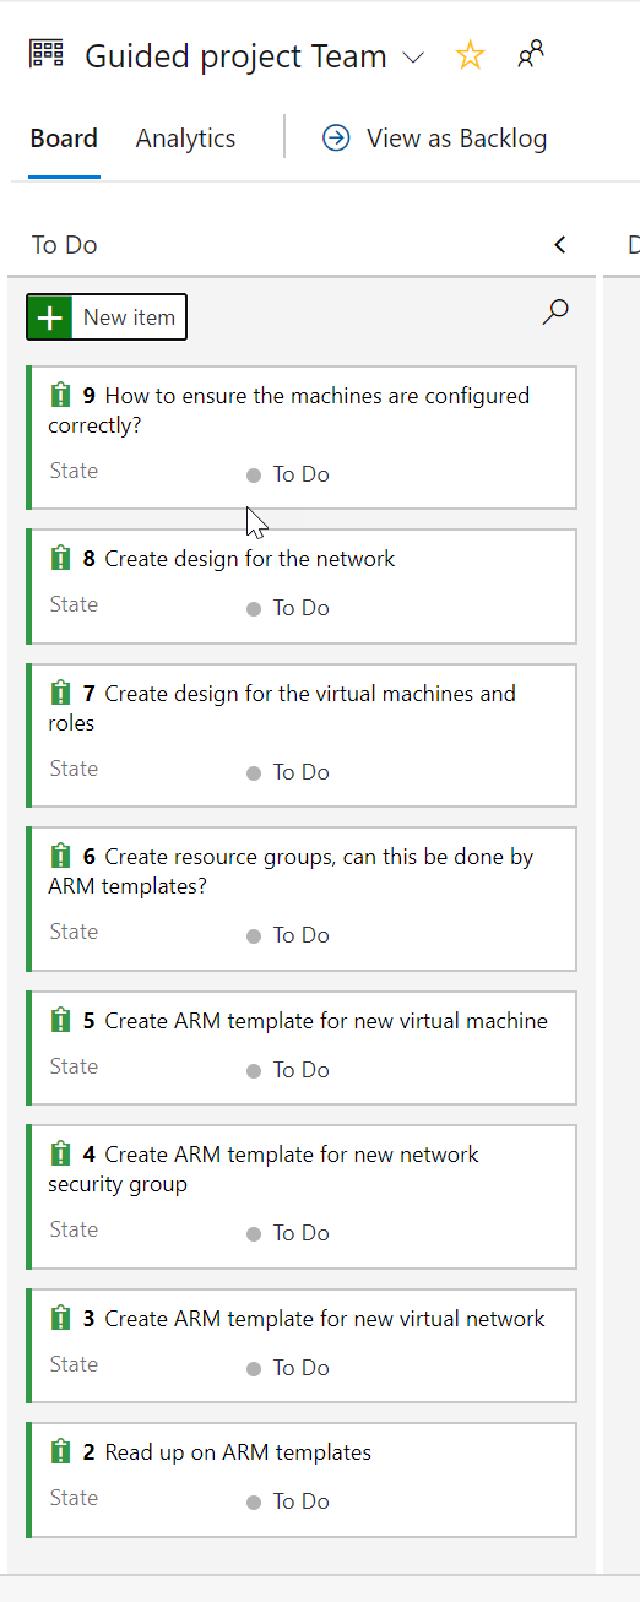Click the work item icon on card 5
The height and width of the screenshot is (1602, 640).
pos(60,1021)
